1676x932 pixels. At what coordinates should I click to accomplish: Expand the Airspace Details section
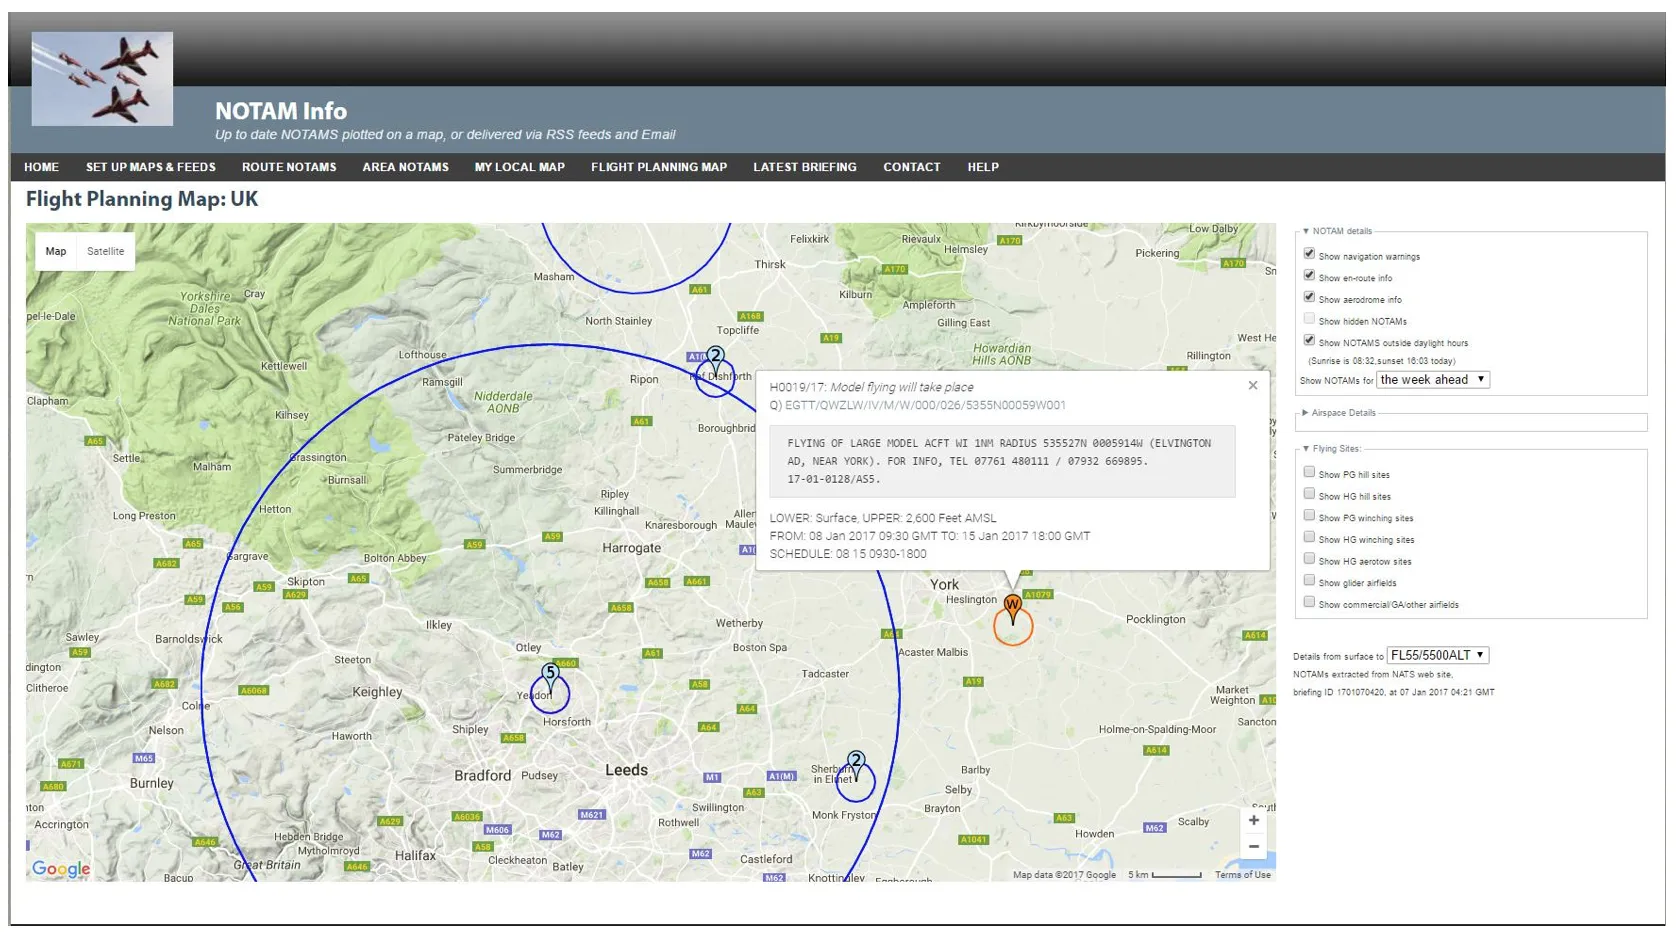(x=1339, y=413)
